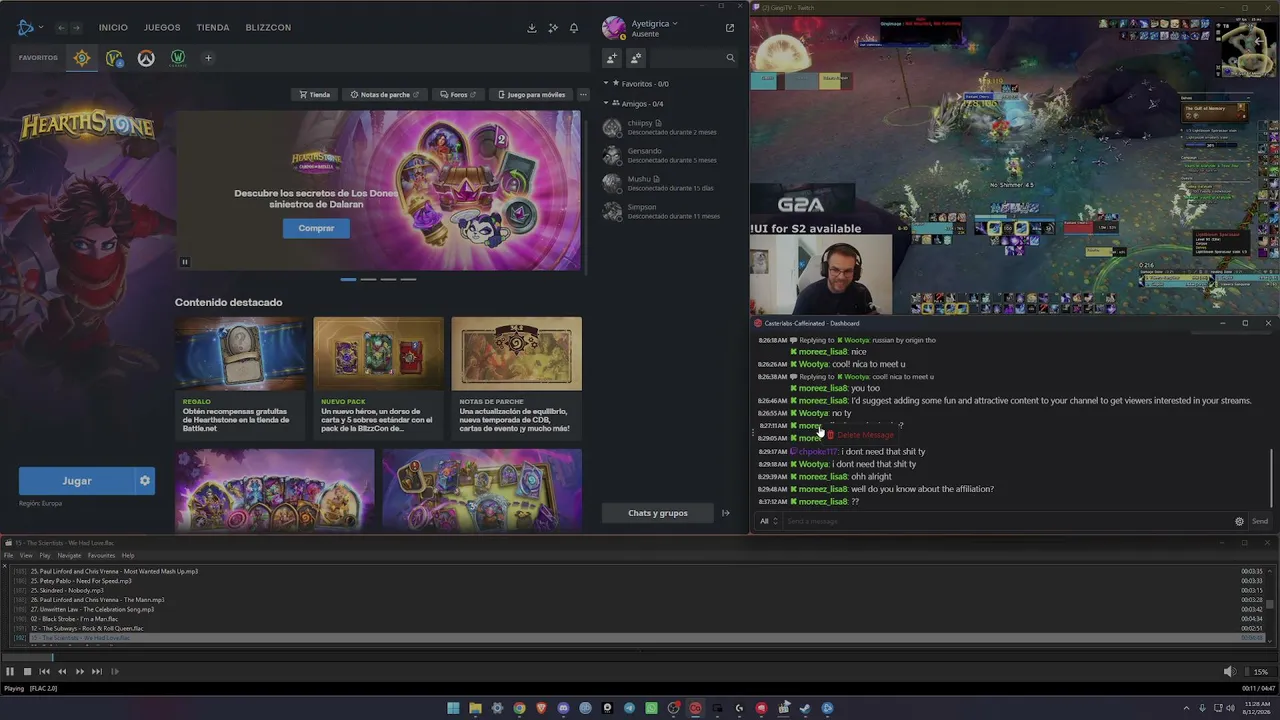This screenshot has height=720, width=1280.
Task: Open friend management settings icon
Action: click(x=636, y=58)
